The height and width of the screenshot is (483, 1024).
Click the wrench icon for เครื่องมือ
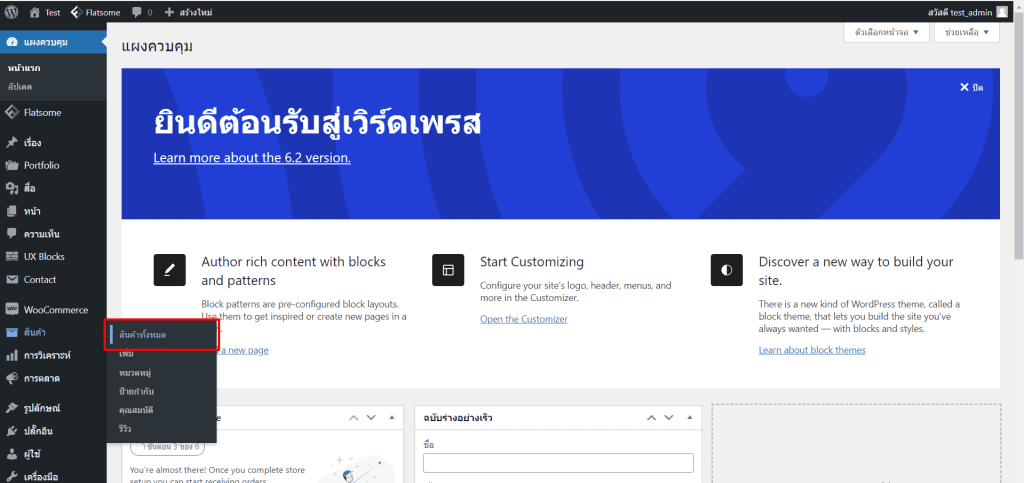click(12, 476)
